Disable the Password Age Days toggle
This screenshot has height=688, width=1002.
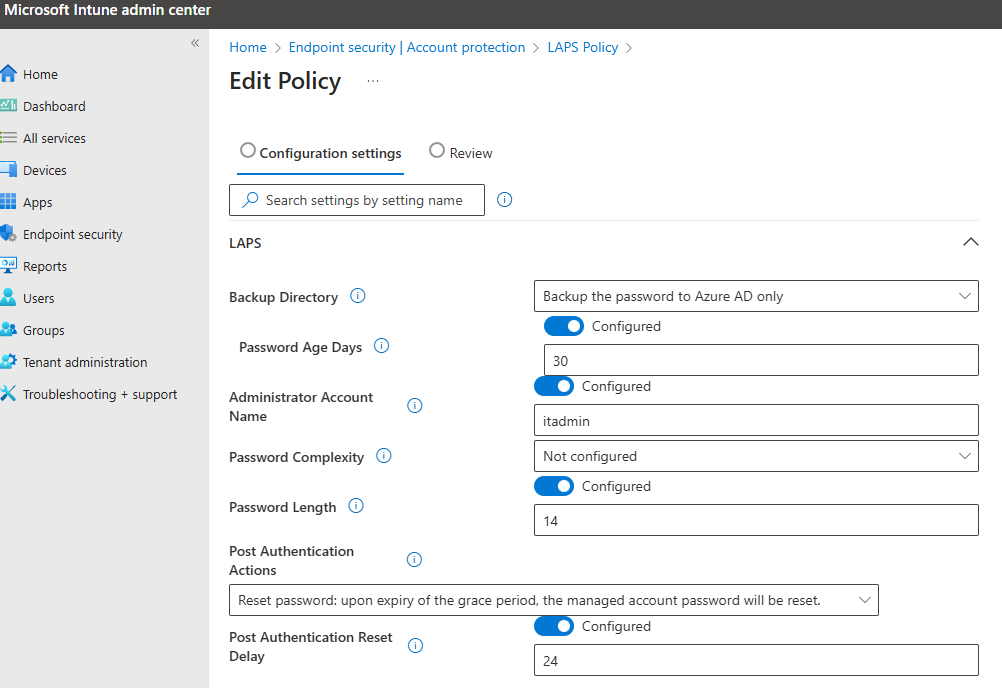563,326
